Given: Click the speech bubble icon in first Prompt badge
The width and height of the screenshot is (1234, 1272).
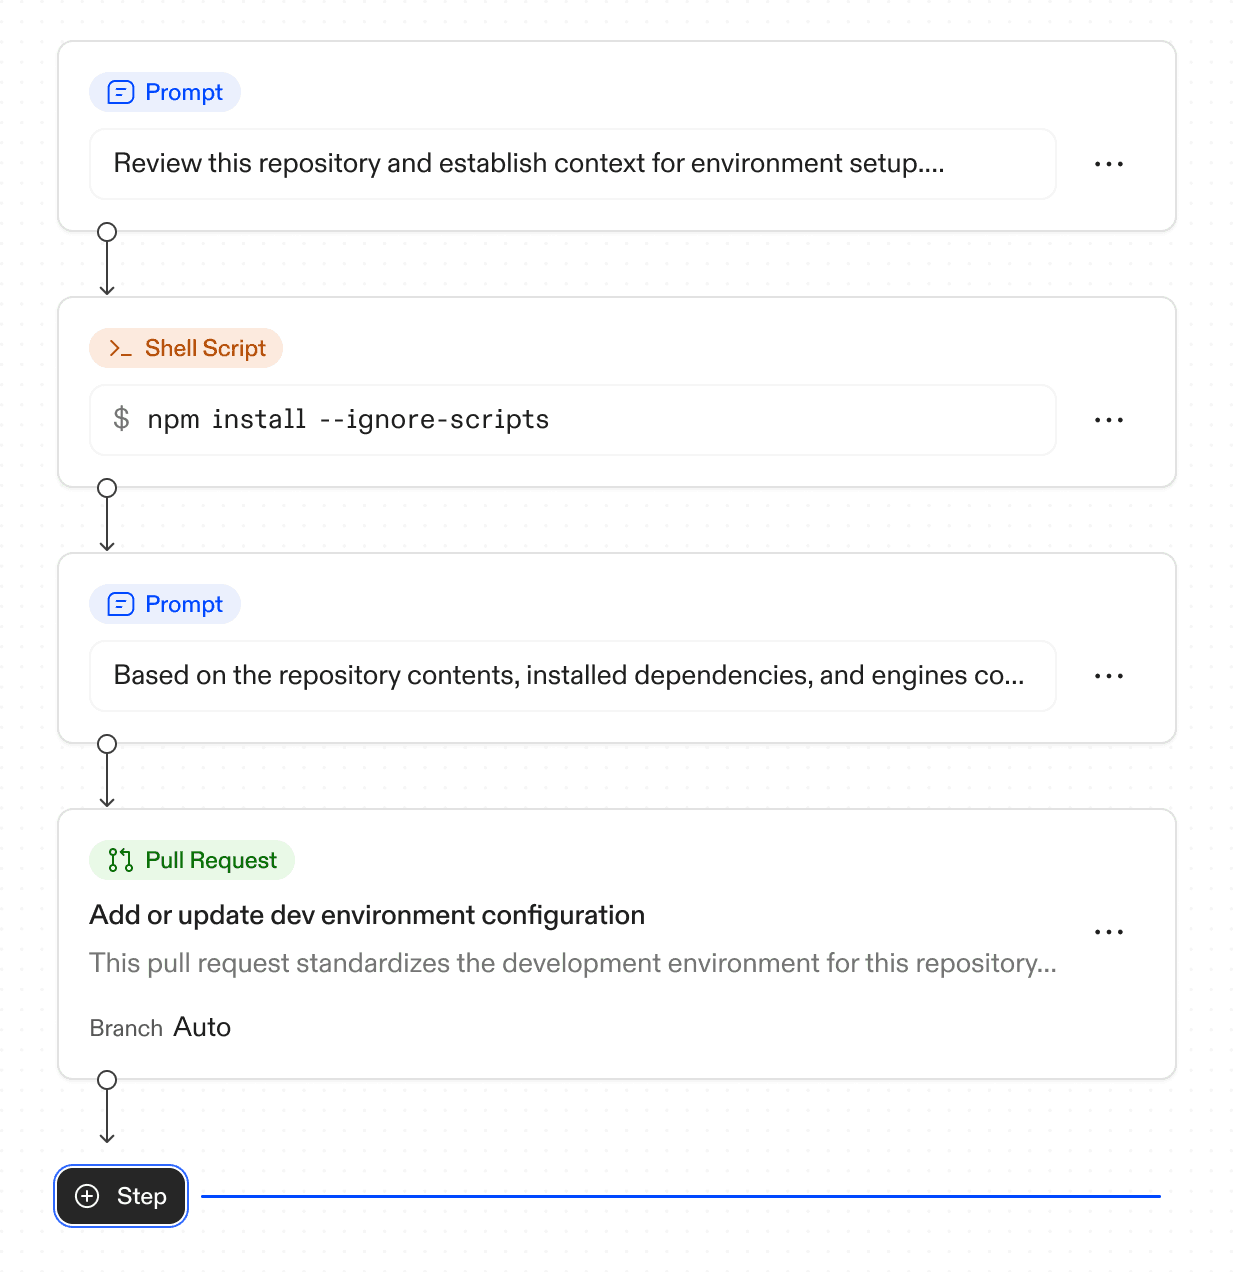Looking at the screenshot, I should pyautogui.click(x=119, y=92).
